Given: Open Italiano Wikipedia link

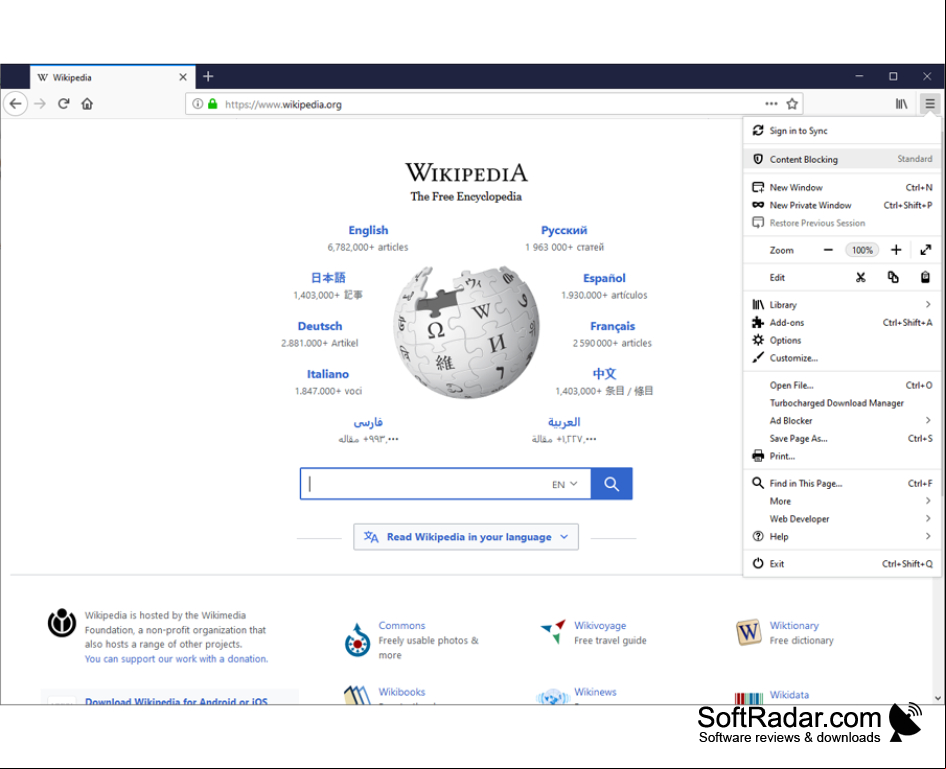Looking at the screenshot, I should 328,374.
